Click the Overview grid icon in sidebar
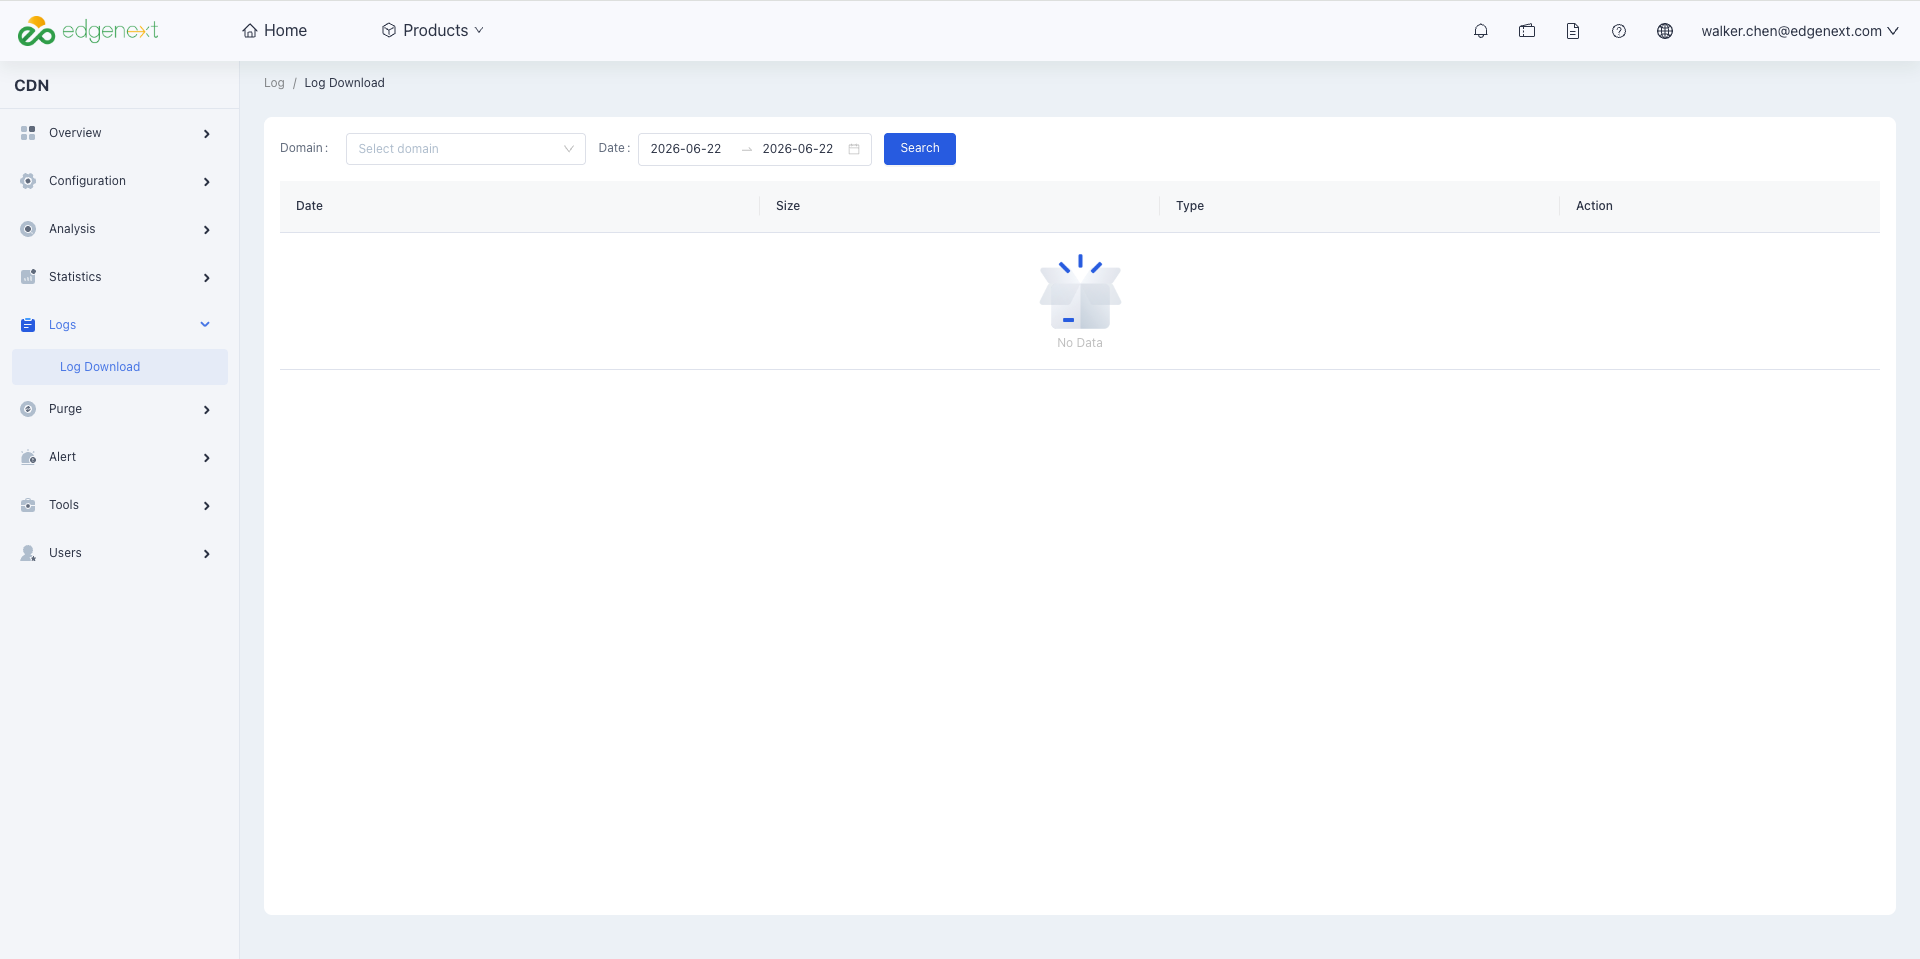 (x=28, y=133)
